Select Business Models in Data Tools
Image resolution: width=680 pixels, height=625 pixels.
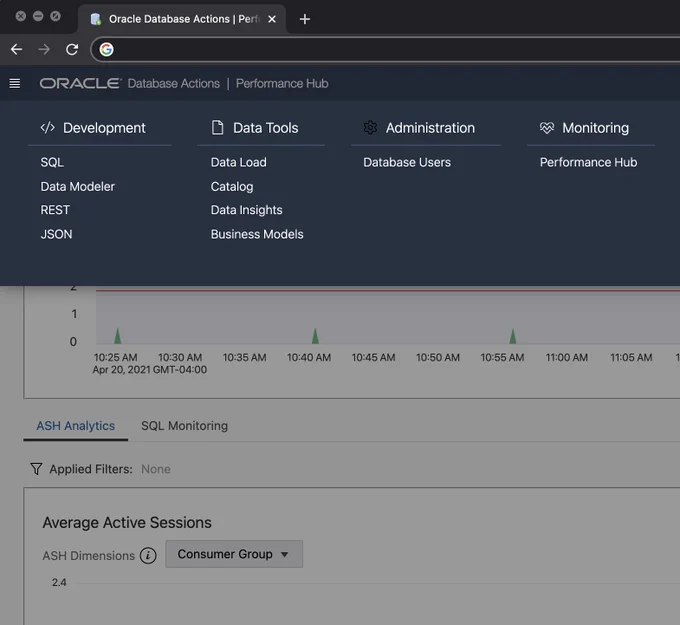click(x=257, y=234)
